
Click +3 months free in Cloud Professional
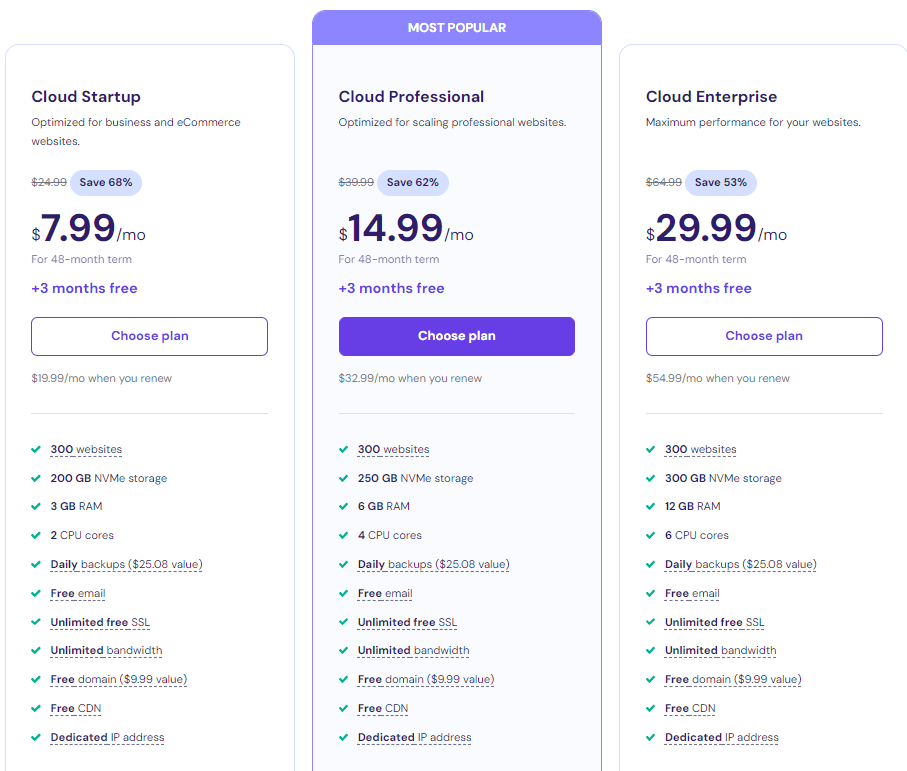tap(392, 288)
